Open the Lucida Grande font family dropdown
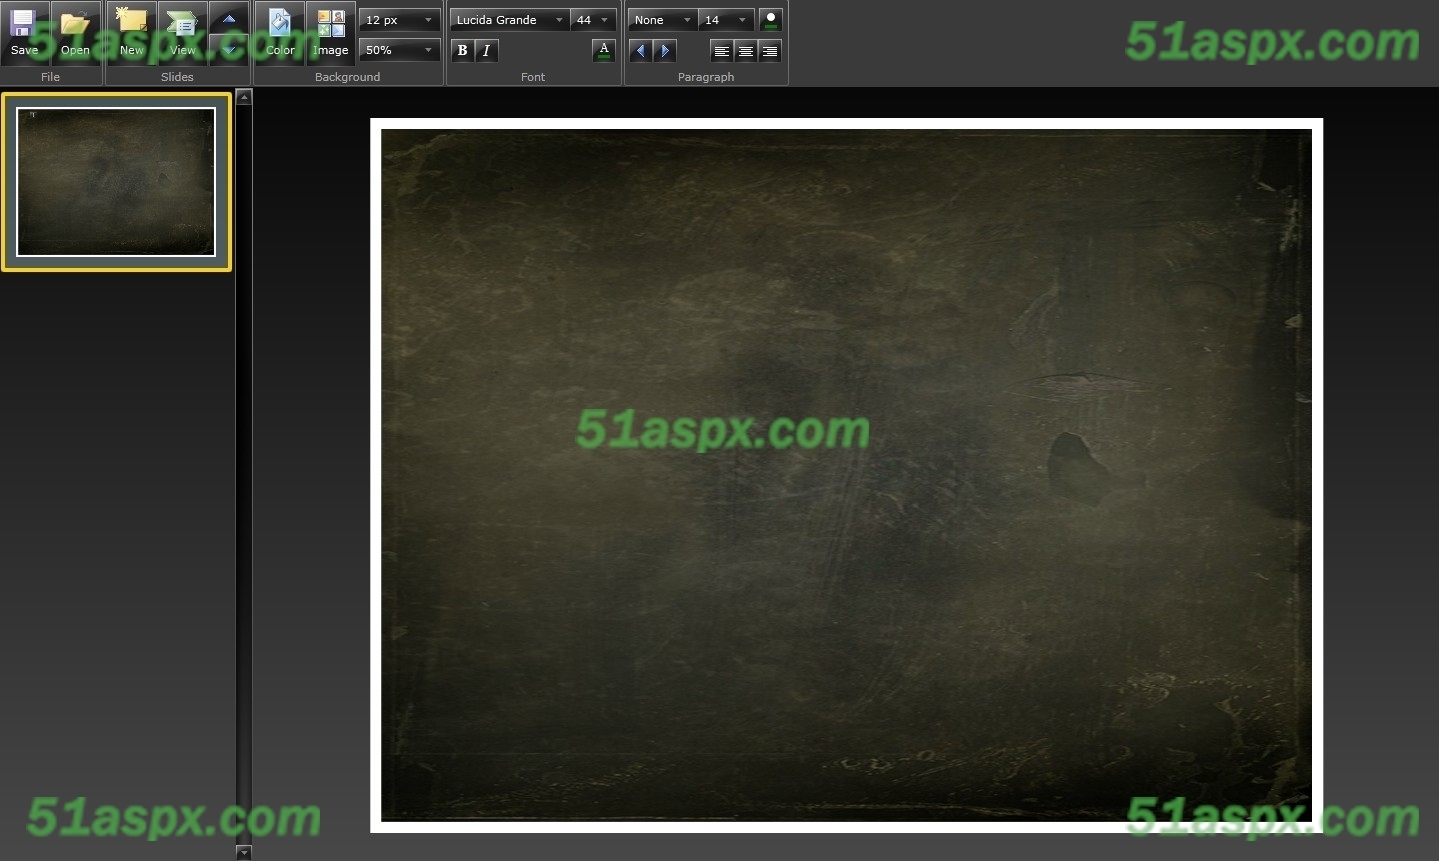This screenshot has width=1439, height=861. [510, 20]
